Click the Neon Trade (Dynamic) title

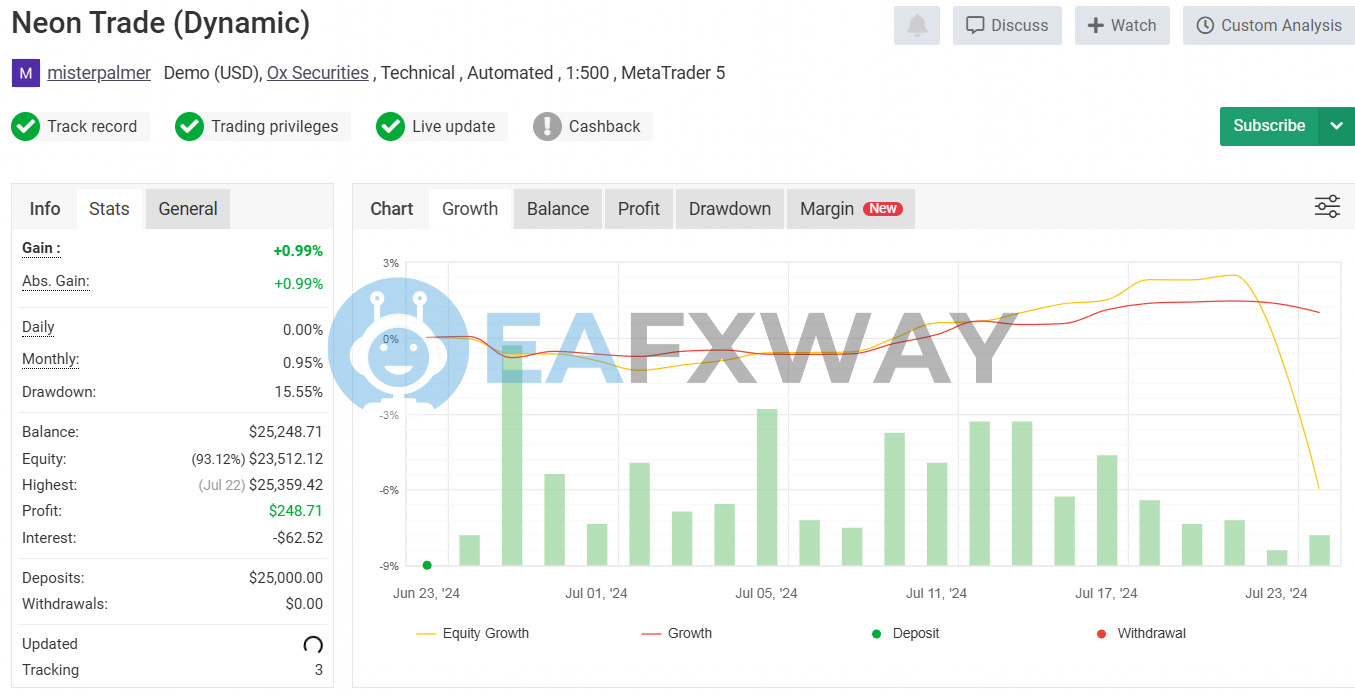(x=161, y=23)
